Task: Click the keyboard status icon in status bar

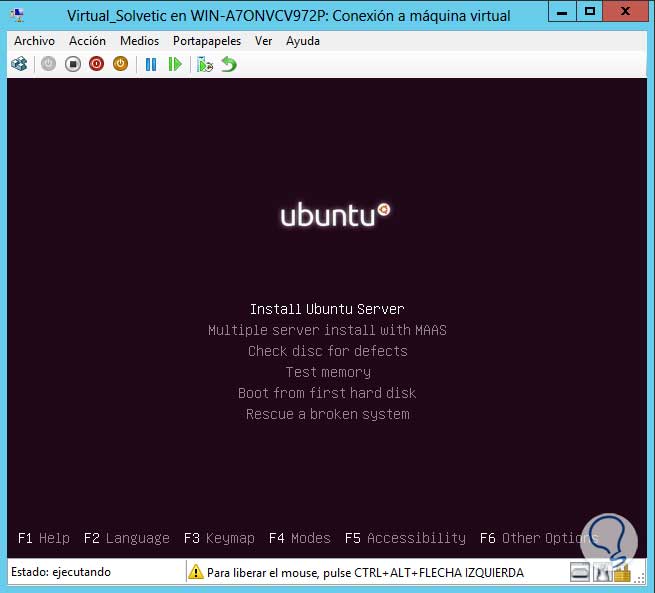Action: pos(580,572)
